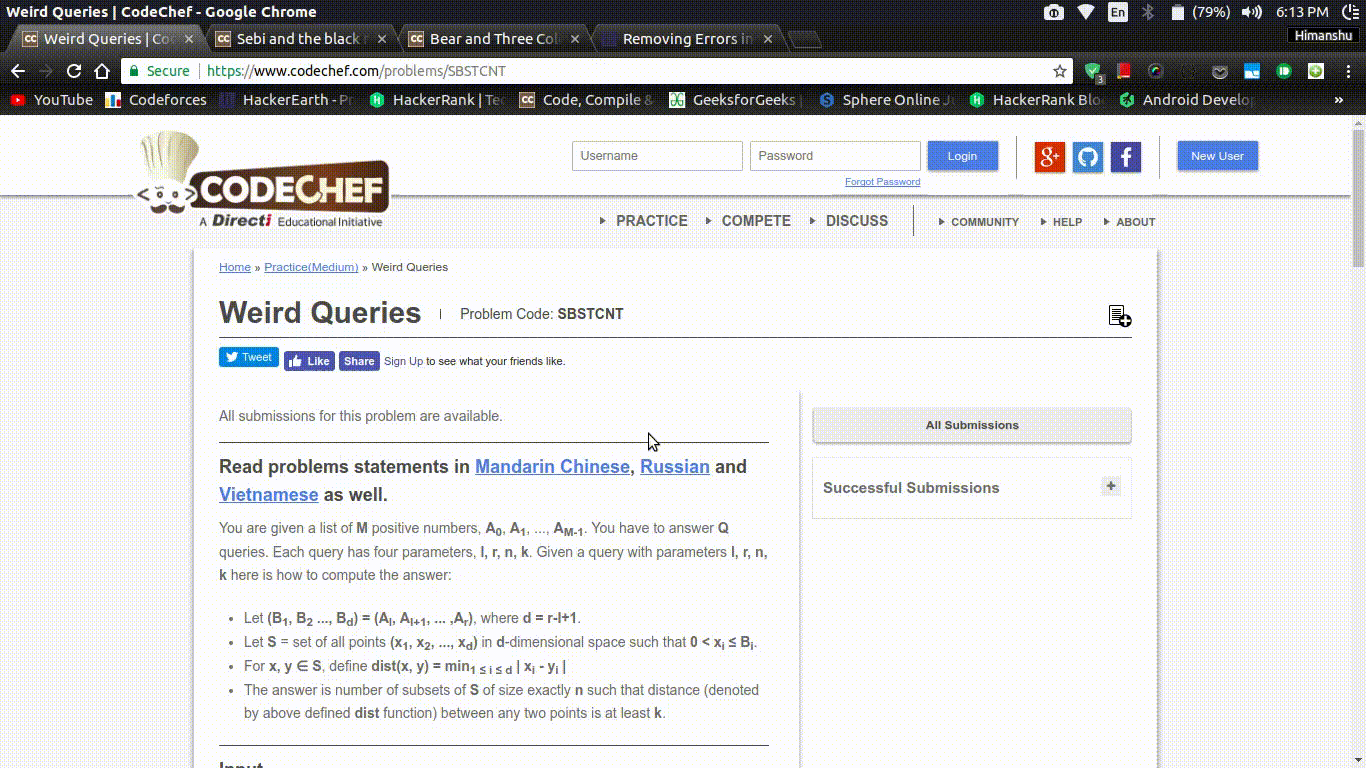Open the color wheel extension icon
The image size is (1366, 768).
1155,71
